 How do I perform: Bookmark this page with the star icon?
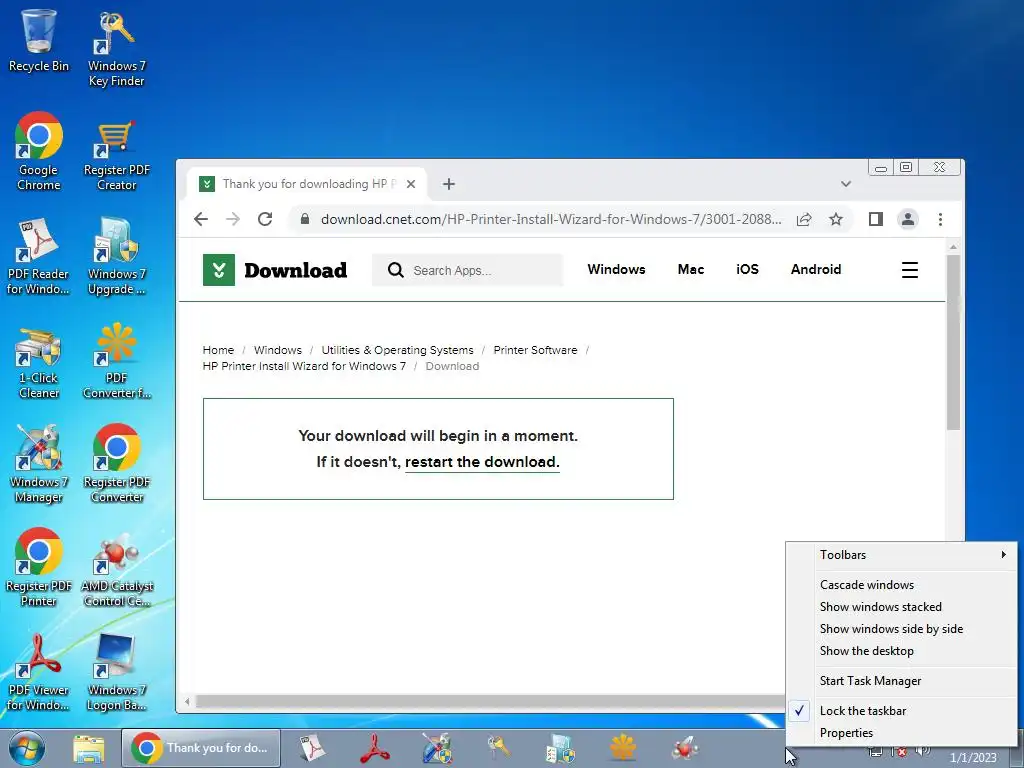(x=836, y=219)
